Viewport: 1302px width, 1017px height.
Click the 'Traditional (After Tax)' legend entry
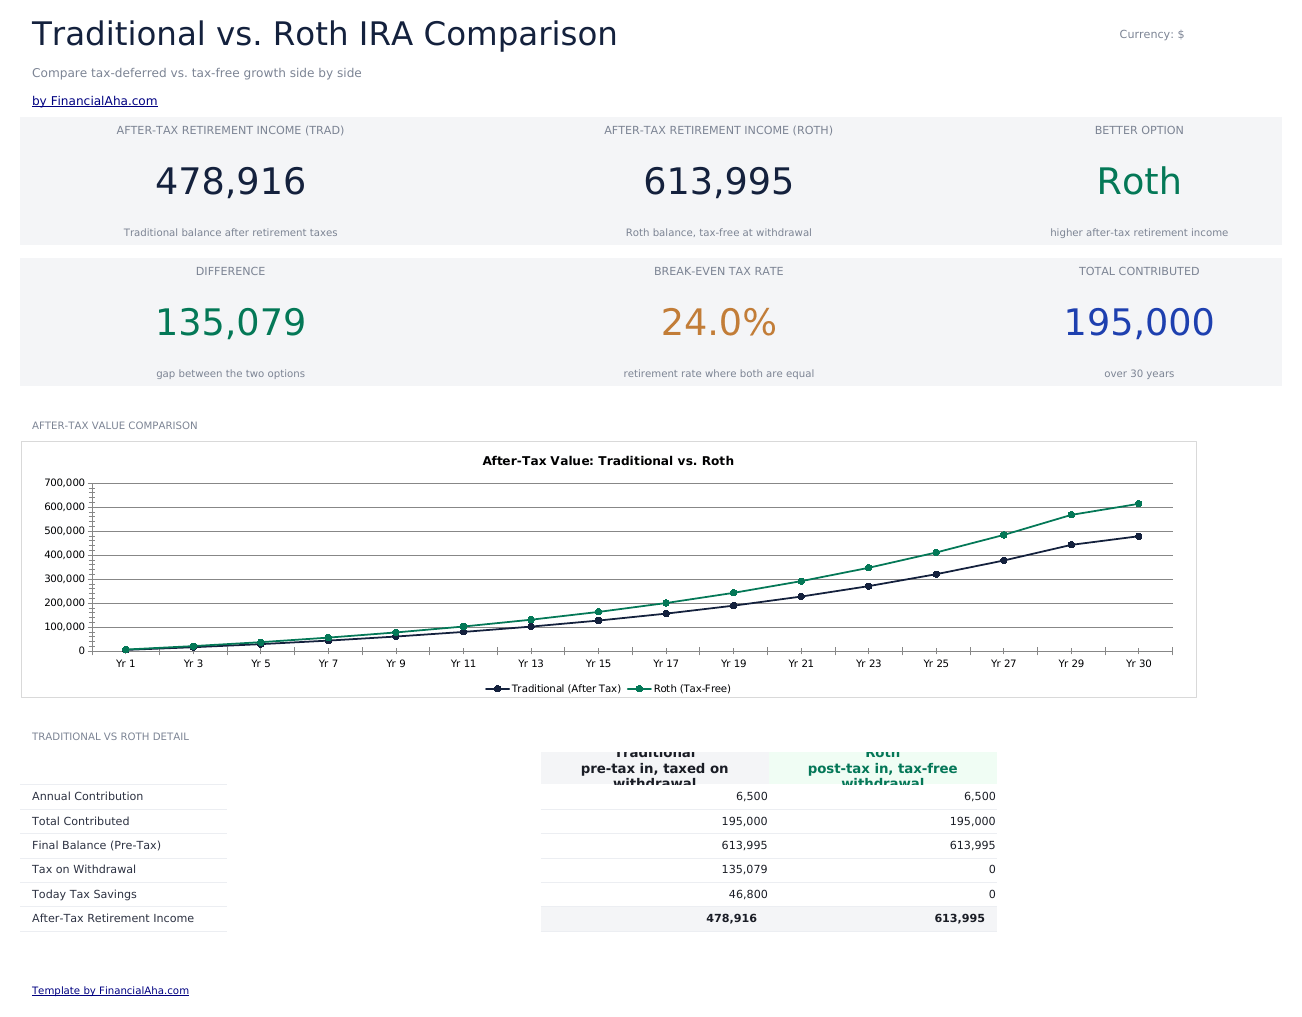(553, 689)
